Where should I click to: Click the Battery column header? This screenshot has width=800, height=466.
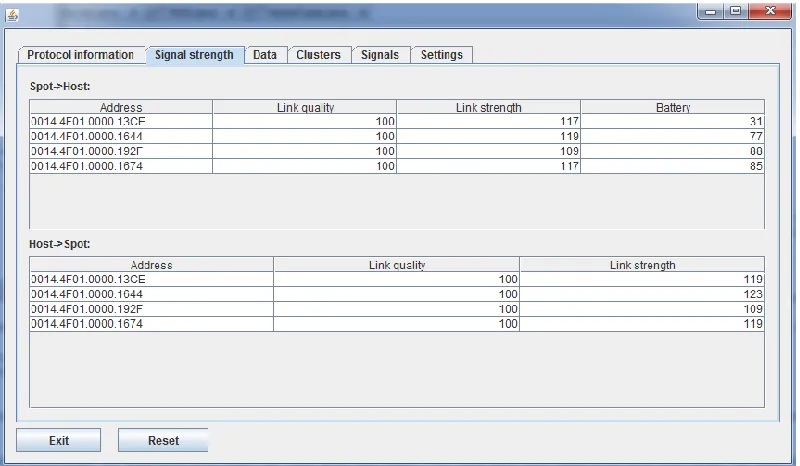point(673,107)
